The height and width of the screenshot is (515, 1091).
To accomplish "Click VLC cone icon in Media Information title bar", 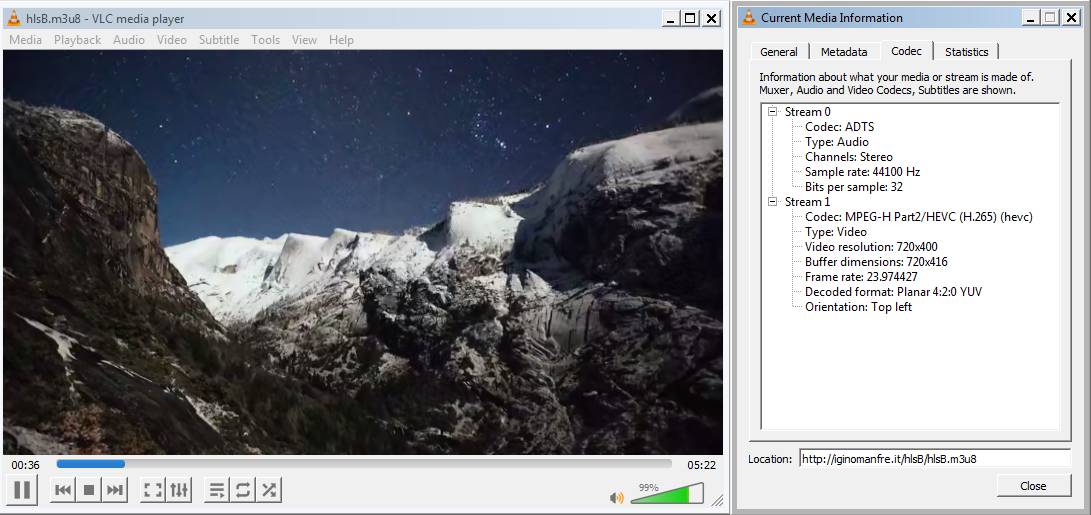I will (749, 17).
